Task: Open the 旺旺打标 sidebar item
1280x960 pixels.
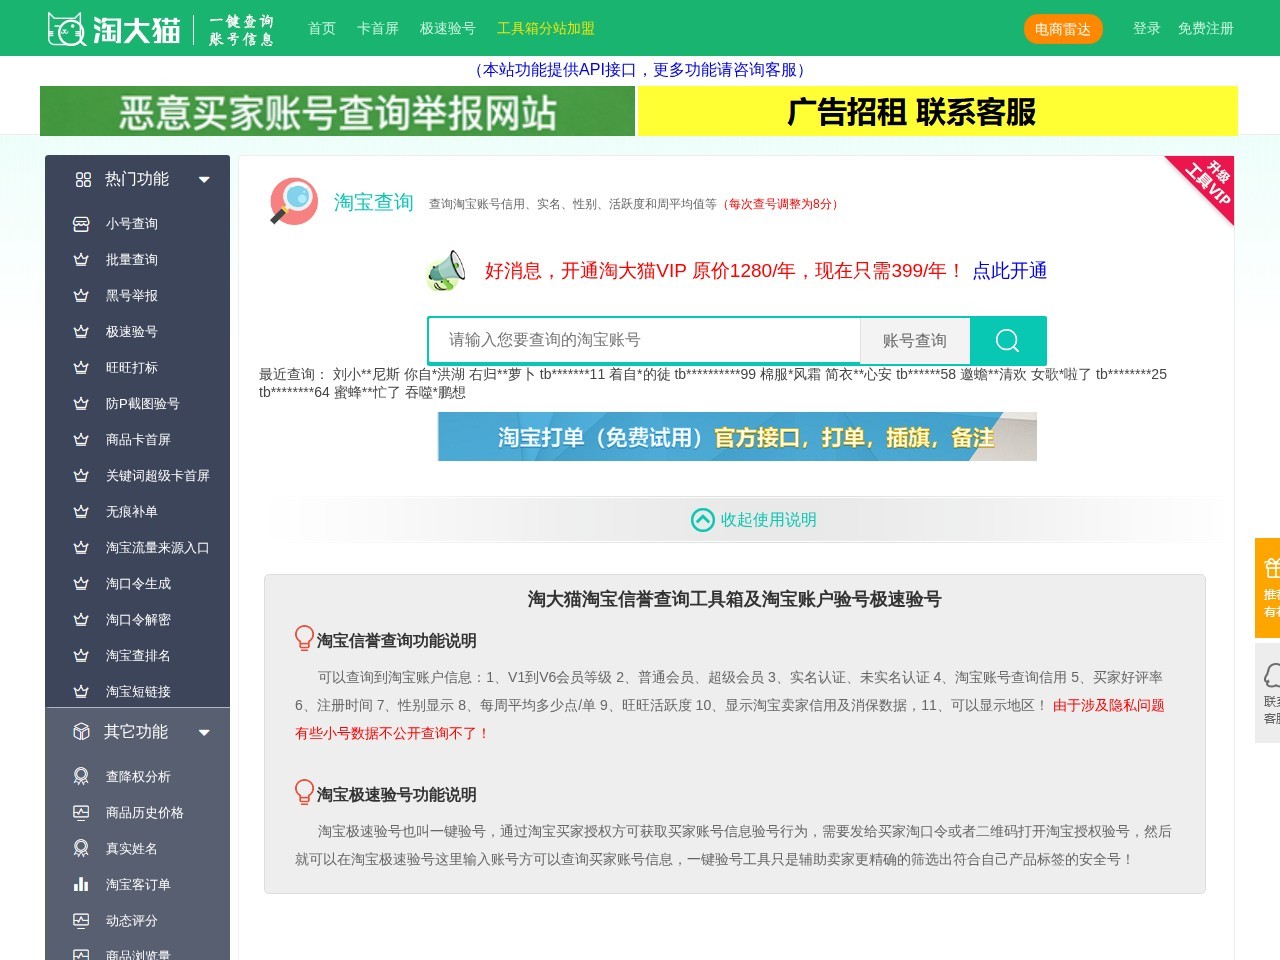Action: tap(132, 368)
